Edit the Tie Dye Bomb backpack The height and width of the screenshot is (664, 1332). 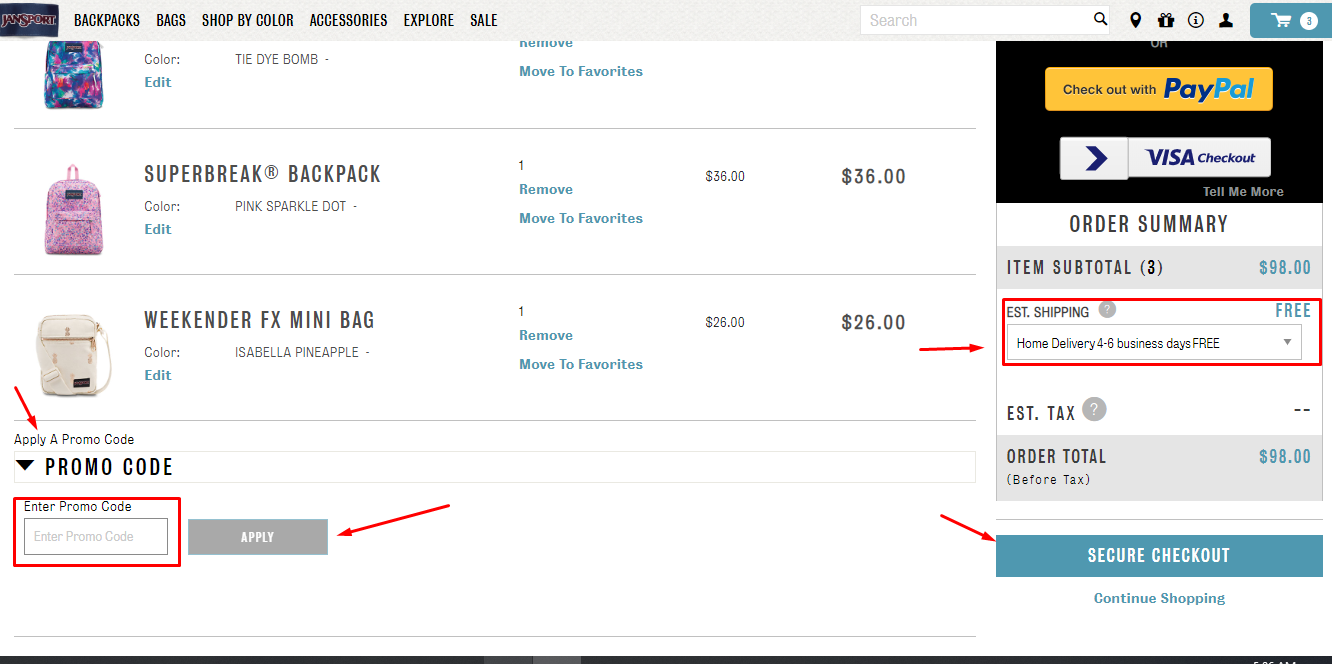coord(158,82)
